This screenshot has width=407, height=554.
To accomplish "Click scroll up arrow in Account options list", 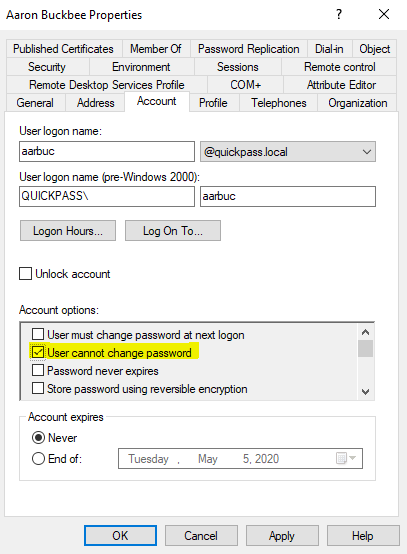I will pyautogui.click(x=365, y=332).
